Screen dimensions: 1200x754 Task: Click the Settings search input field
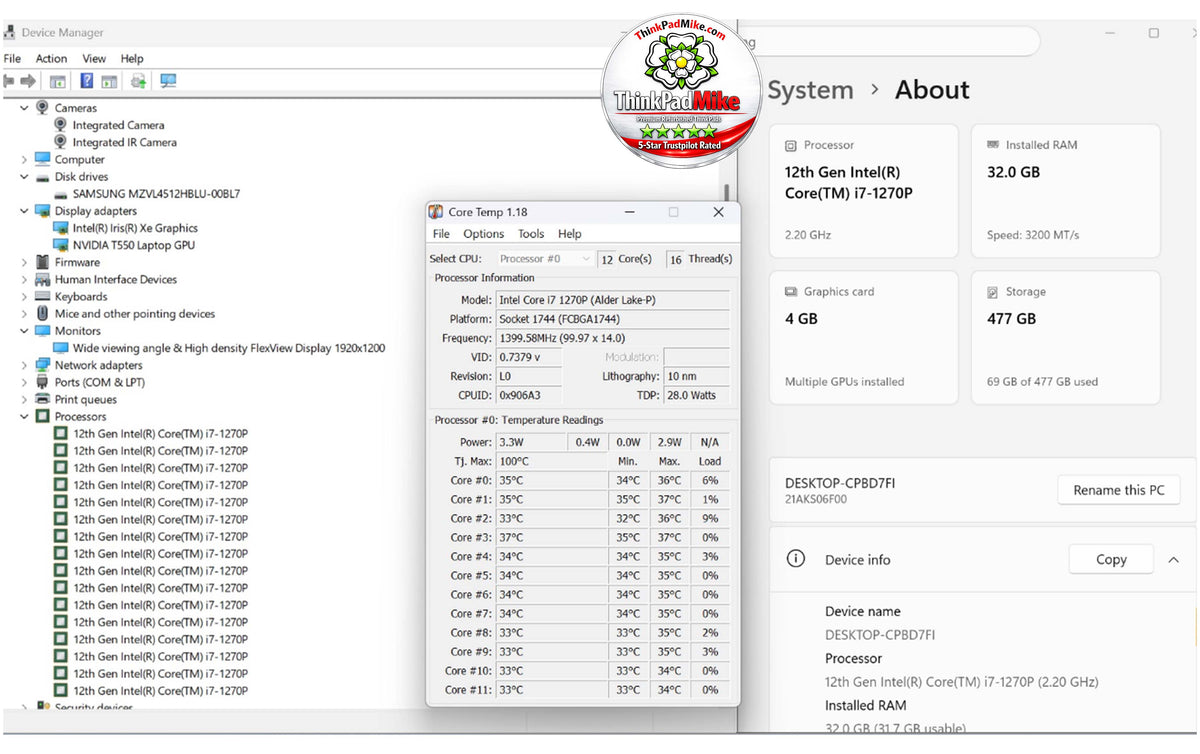tap(890, 42)
